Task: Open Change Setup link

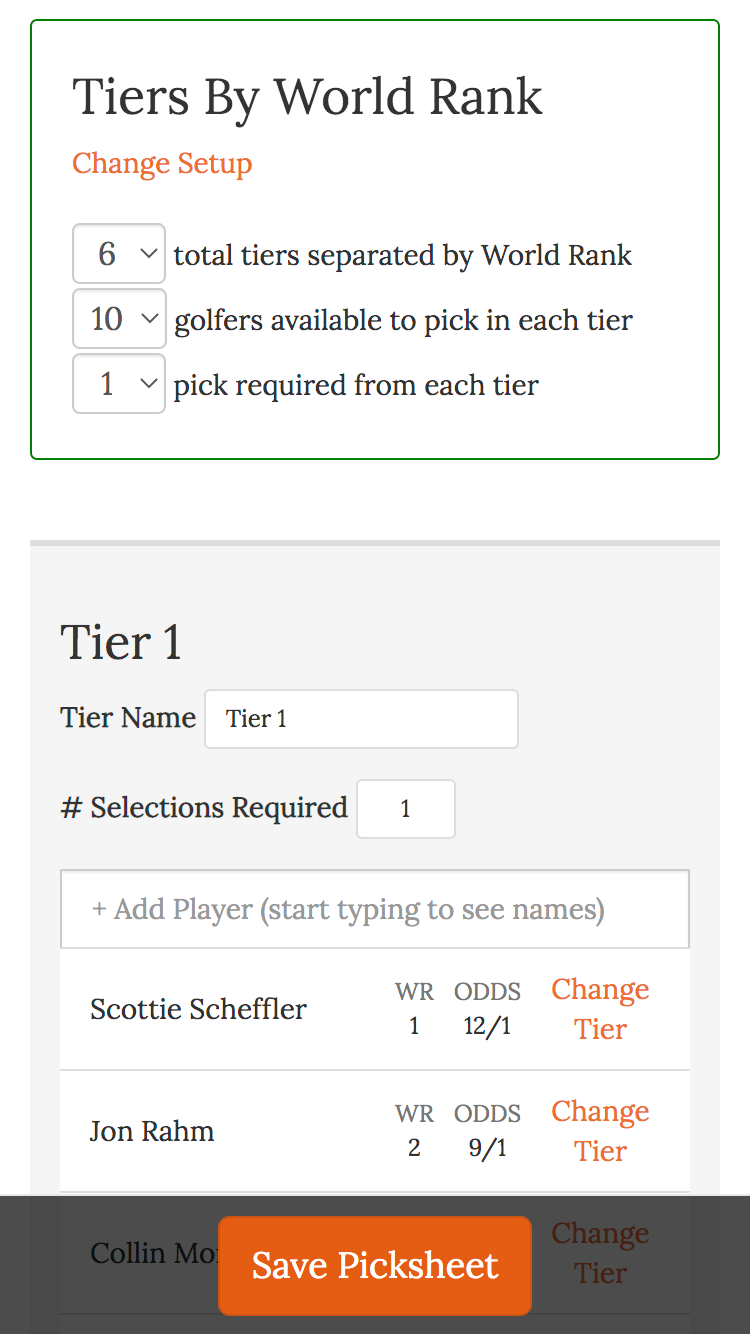Action: coord(161,163)
